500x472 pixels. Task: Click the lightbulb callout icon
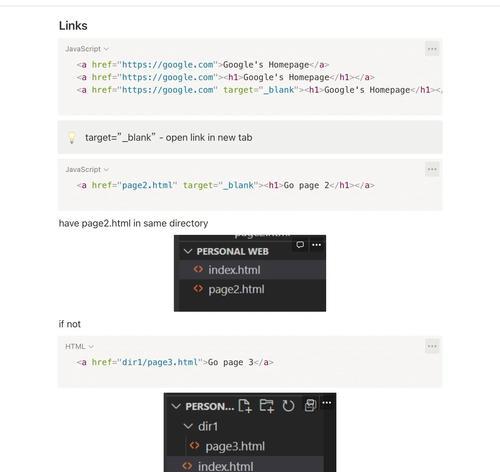click(x=72, y=137)
